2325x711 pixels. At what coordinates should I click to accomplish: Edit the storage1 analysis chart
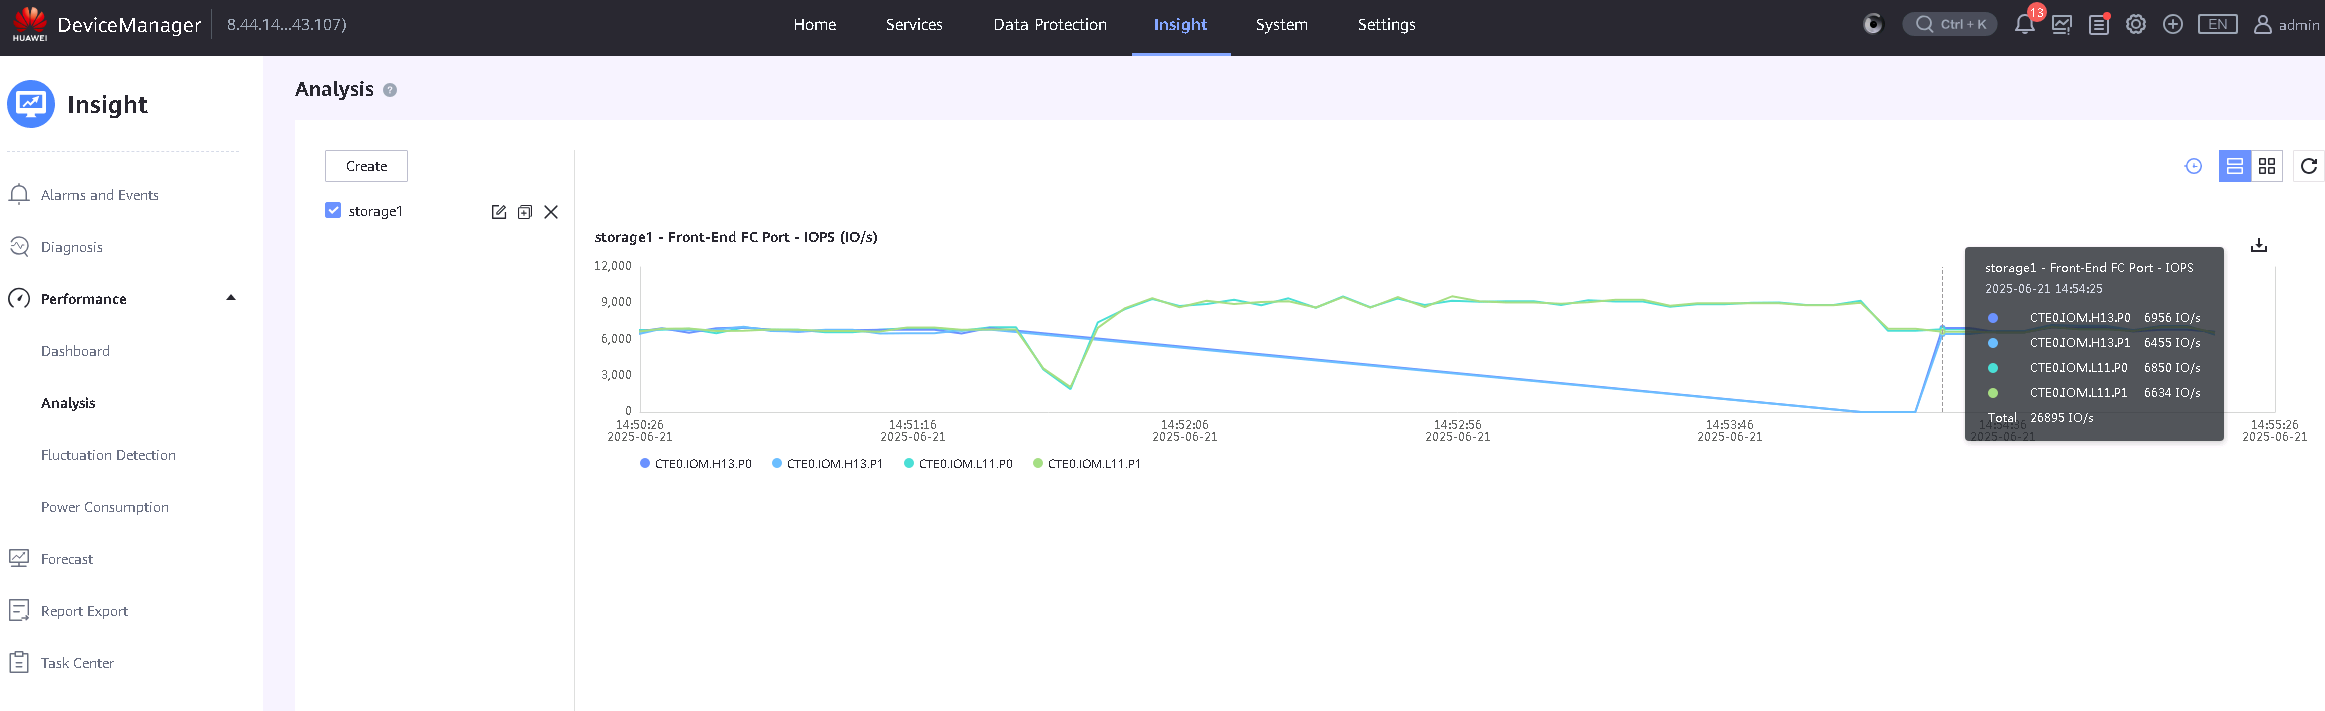tap(499, 212)
